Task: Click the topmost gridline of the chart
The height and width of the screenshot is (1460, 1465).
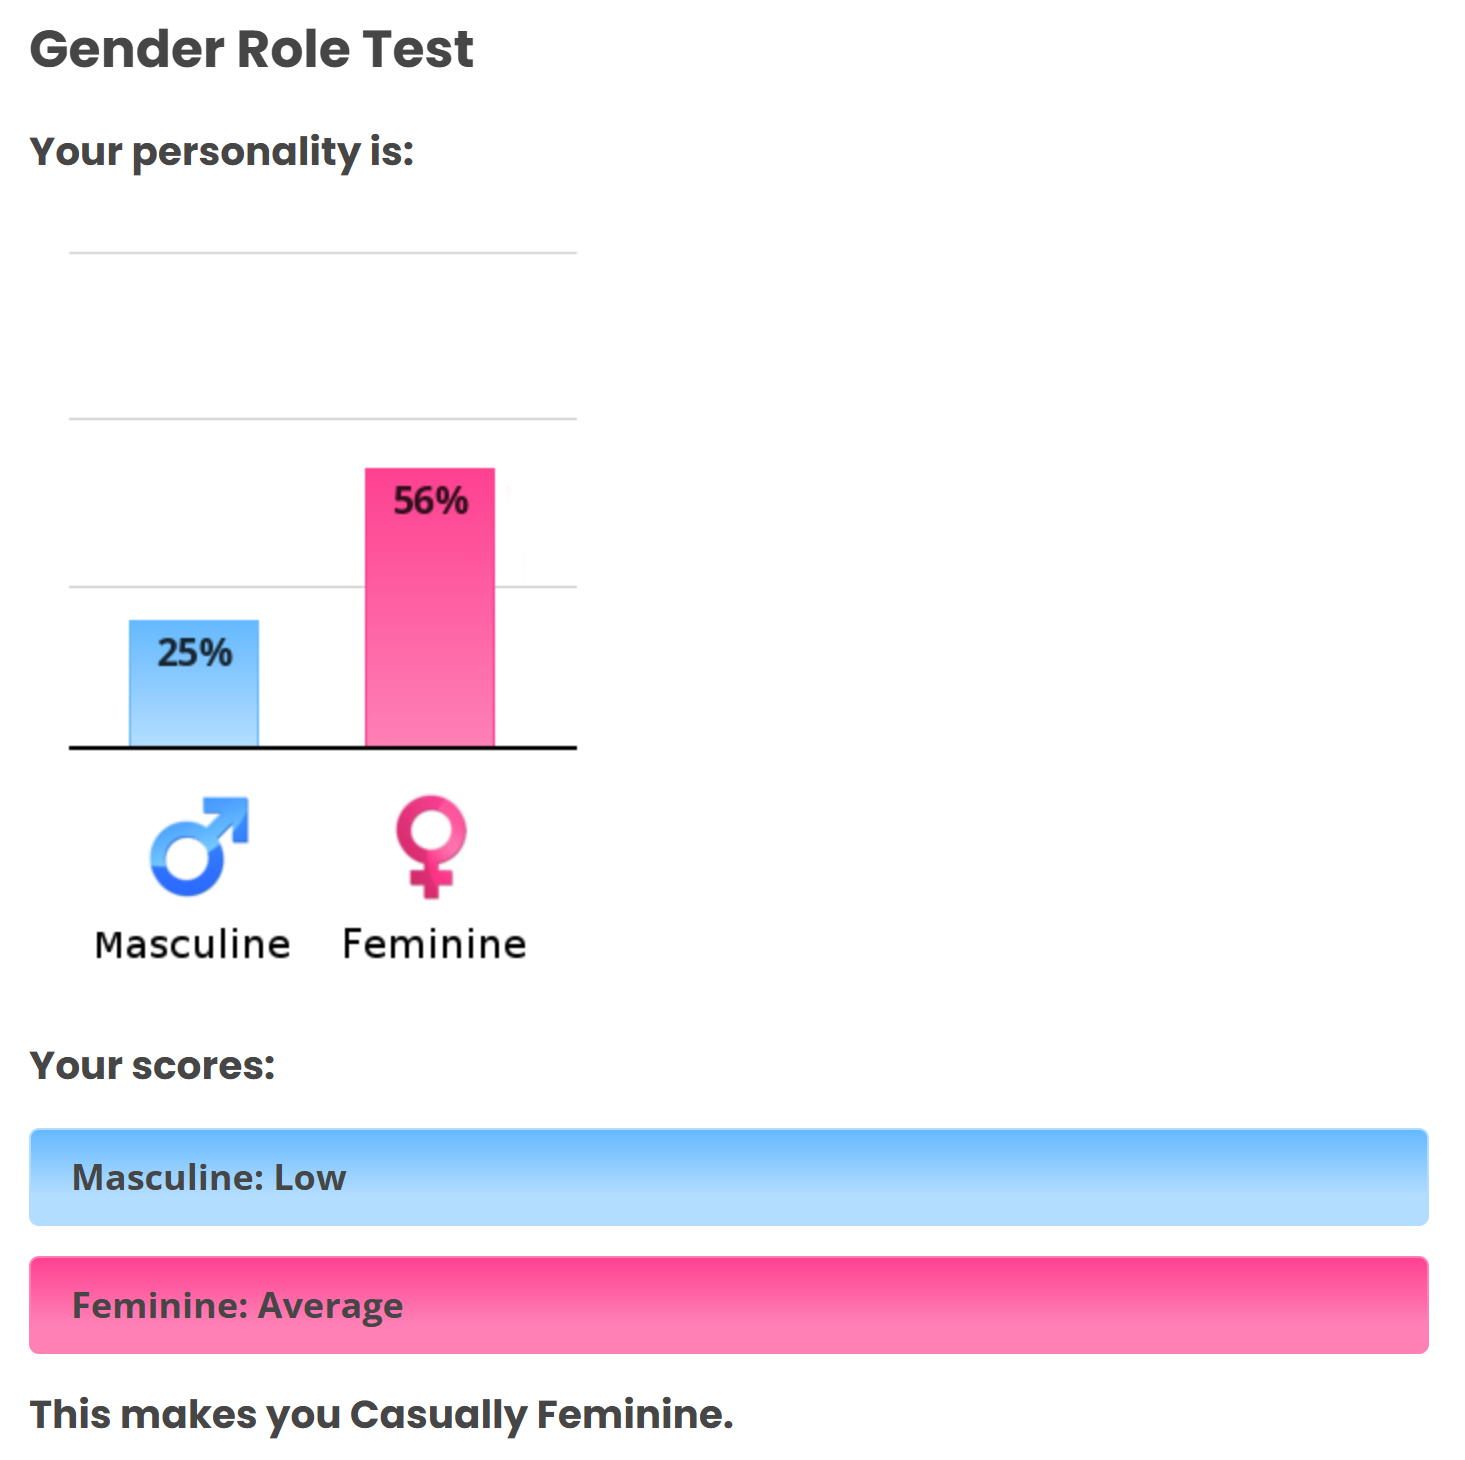Action: coord(322,253)
